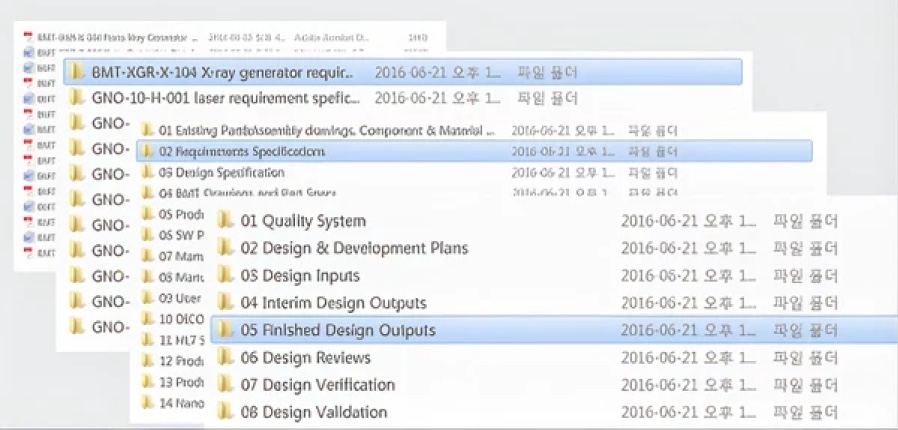This screenshot has height=430, width=898.
Task: Click type cell of BMT-XGR-X-104 row
Action: click(x=548, y=73)
